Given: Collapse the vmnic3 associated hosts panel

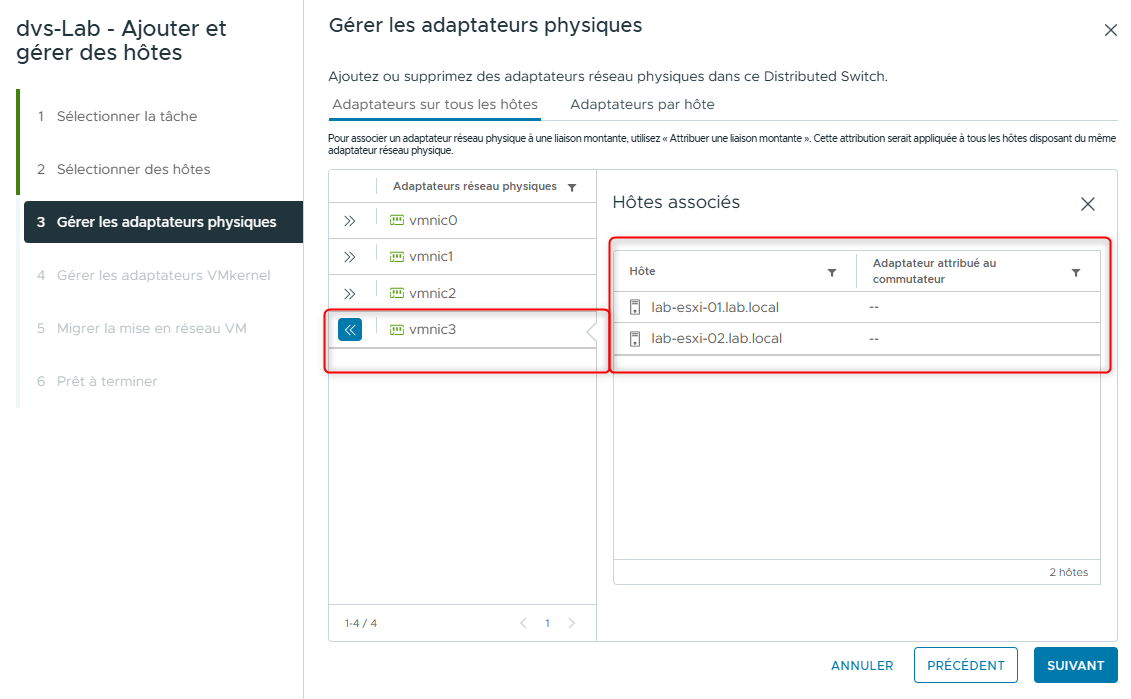Looking at the screenshot, I should 351,328.
